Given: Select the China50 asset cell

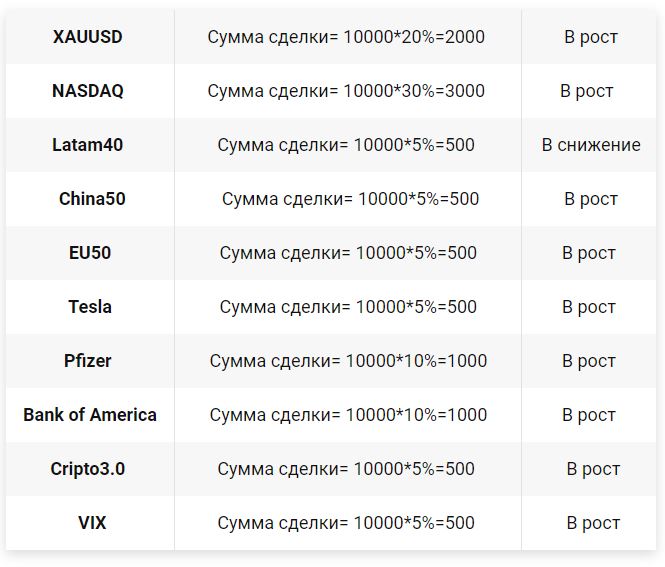Looking at the screenshot, I should click(x=92, y=199).
